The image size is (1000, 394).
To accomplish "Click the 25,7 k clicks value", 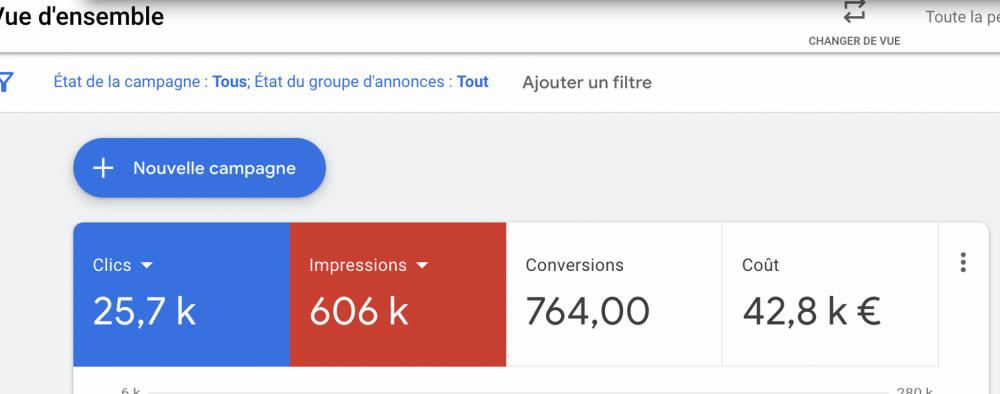I will click(144, 312).
